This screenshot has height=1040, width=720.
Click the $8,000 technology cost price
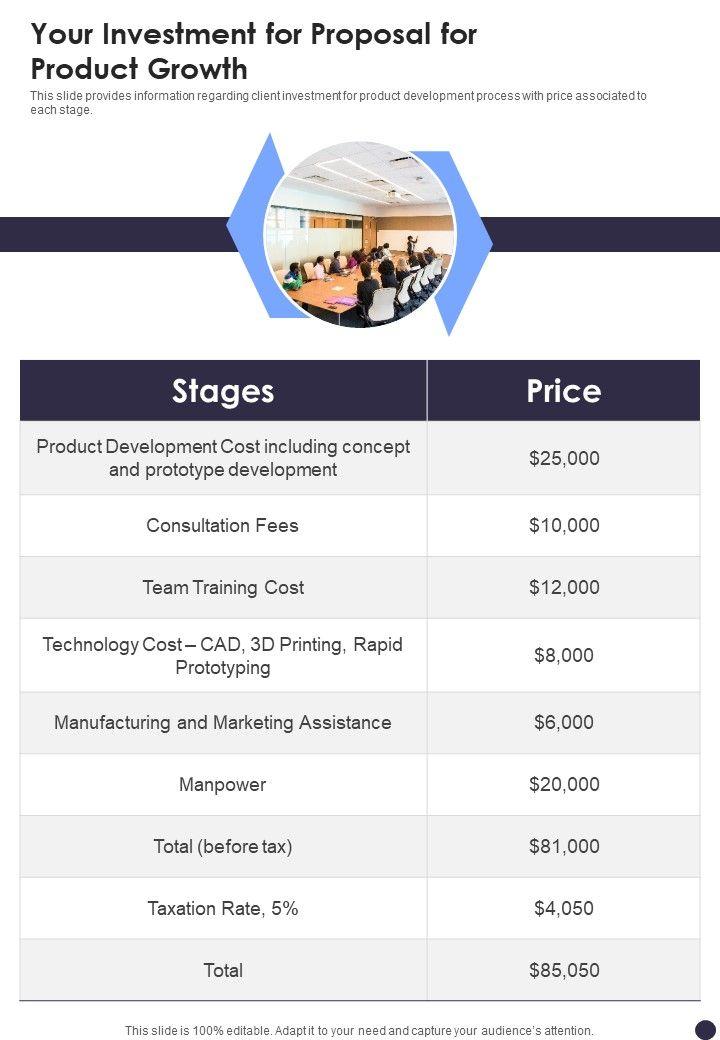click(564, 655)
